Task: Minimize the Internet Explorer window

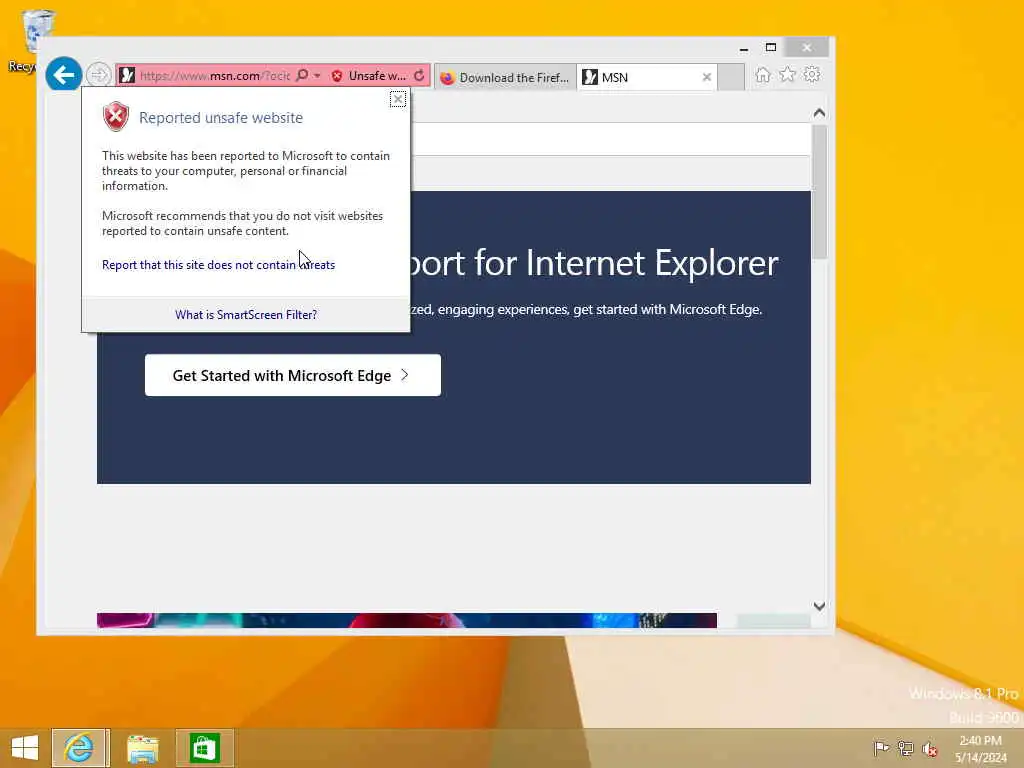Action: click(x=744, y=48)
